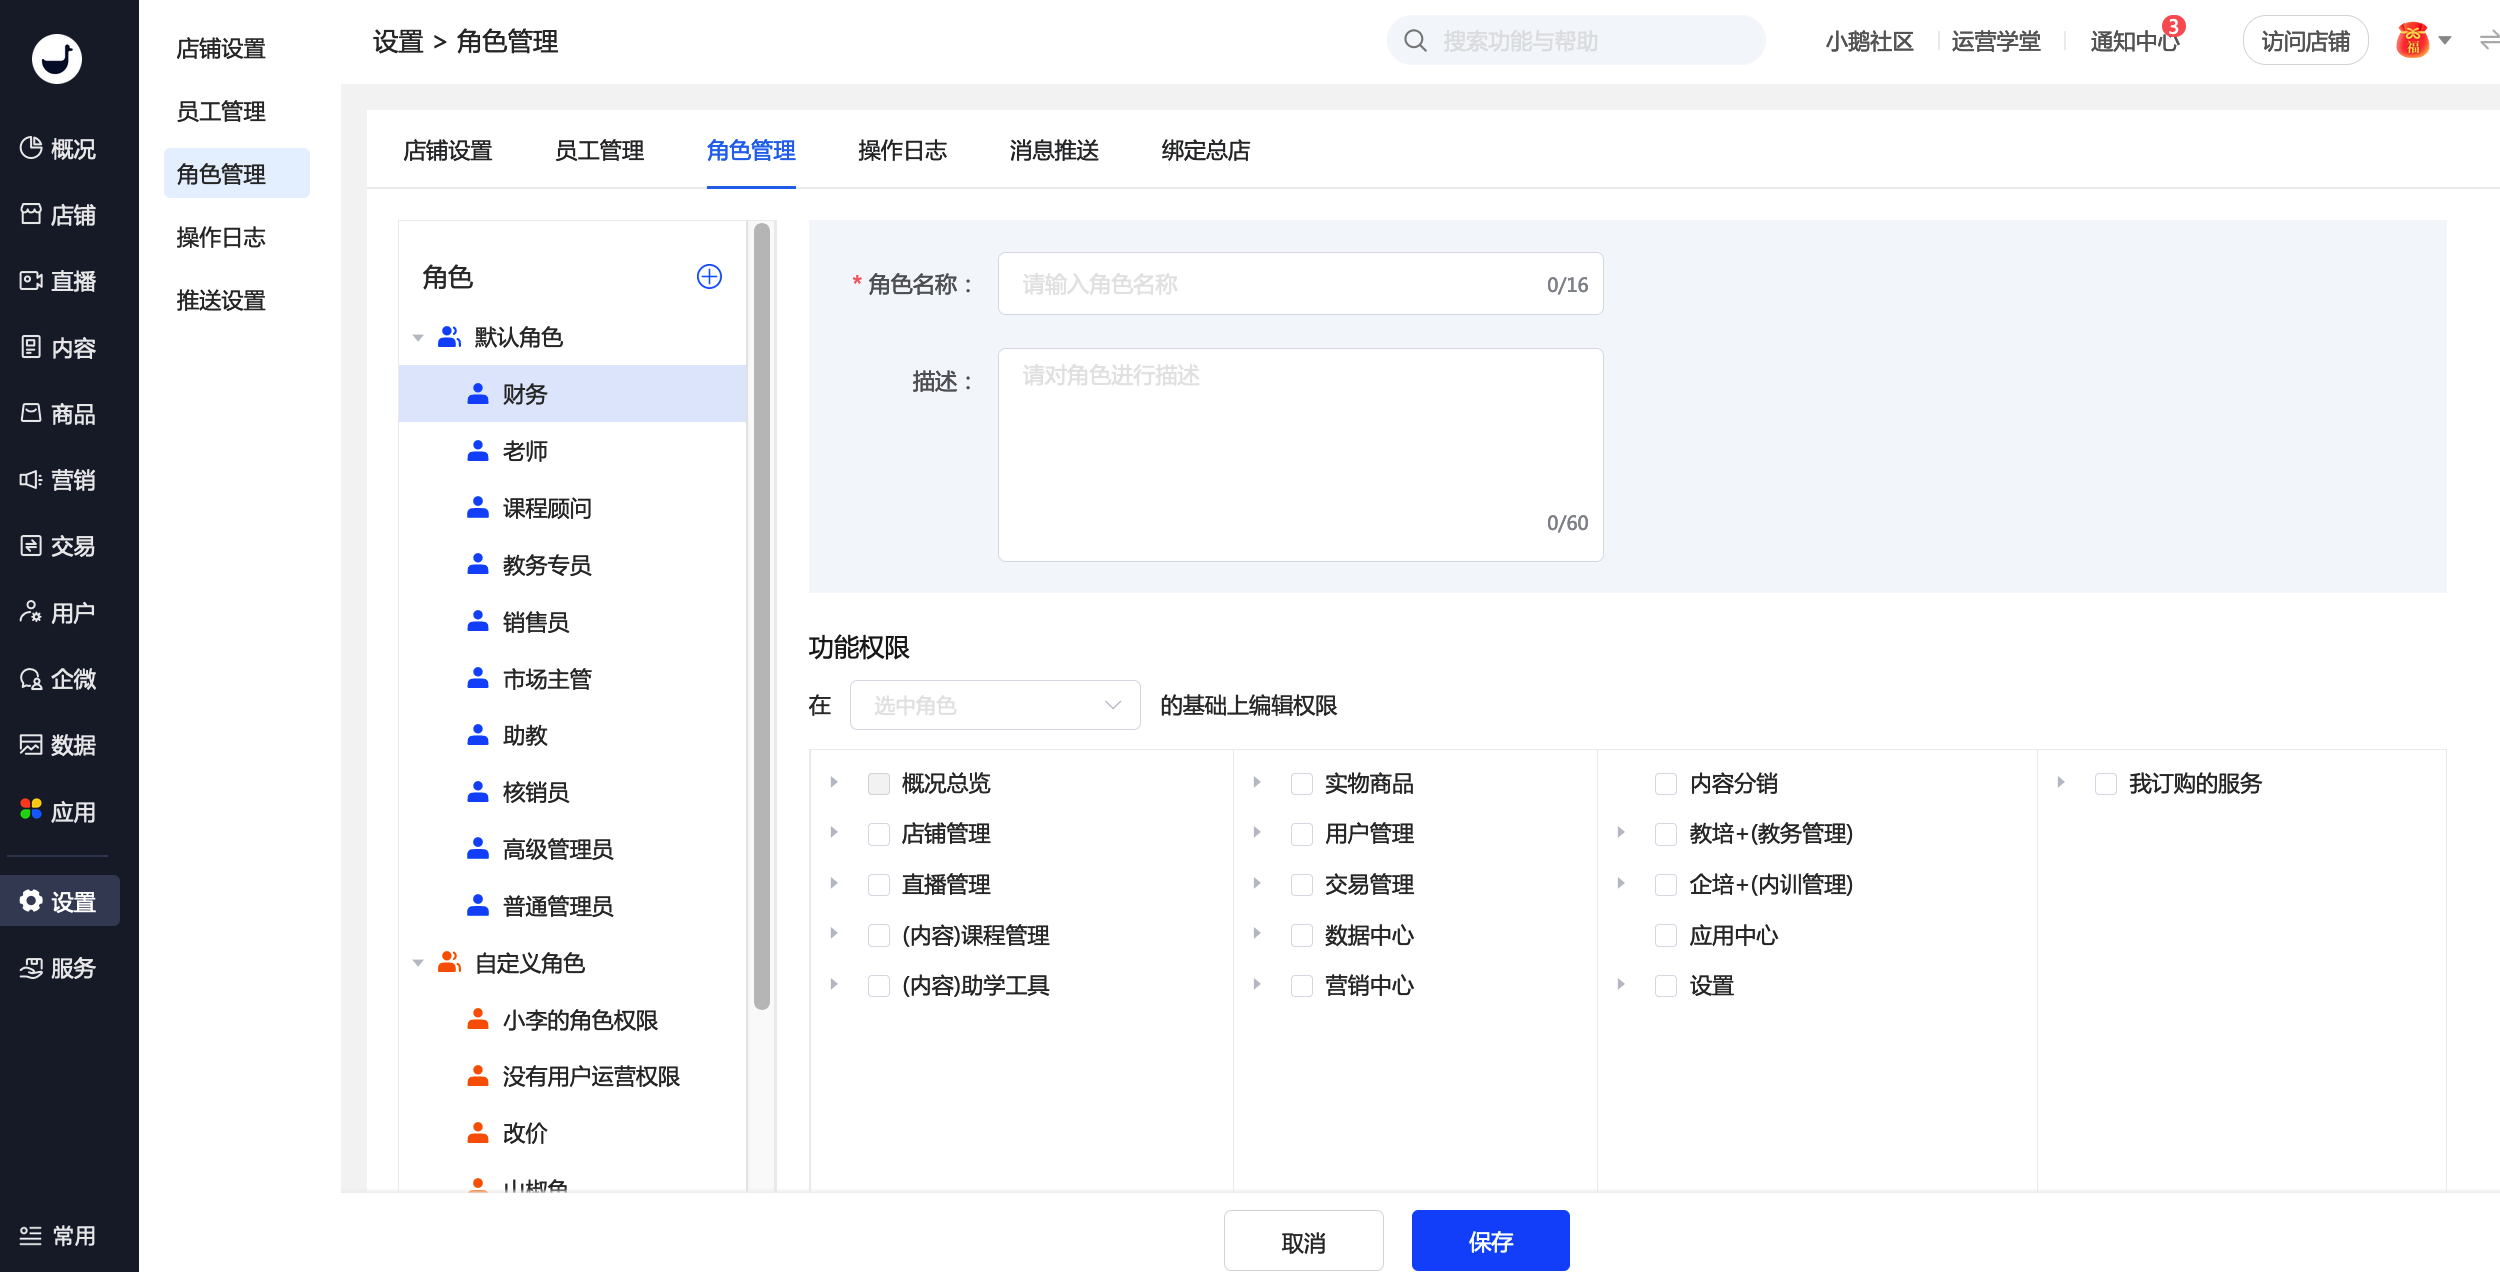Open 概况 overview in left sidebar
Viewport: 2500px width, 1272px height.
tap(59, 149)
